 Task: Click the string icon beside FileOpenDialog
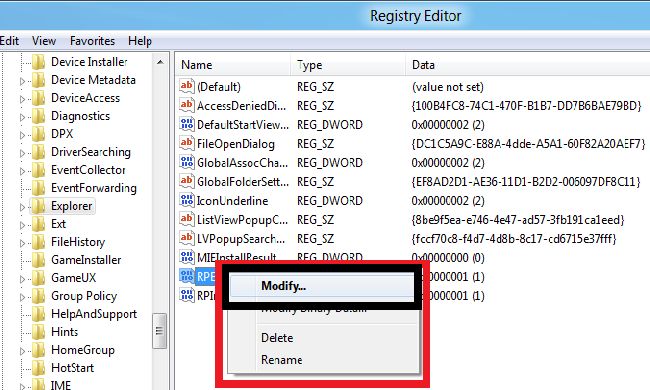187,143
